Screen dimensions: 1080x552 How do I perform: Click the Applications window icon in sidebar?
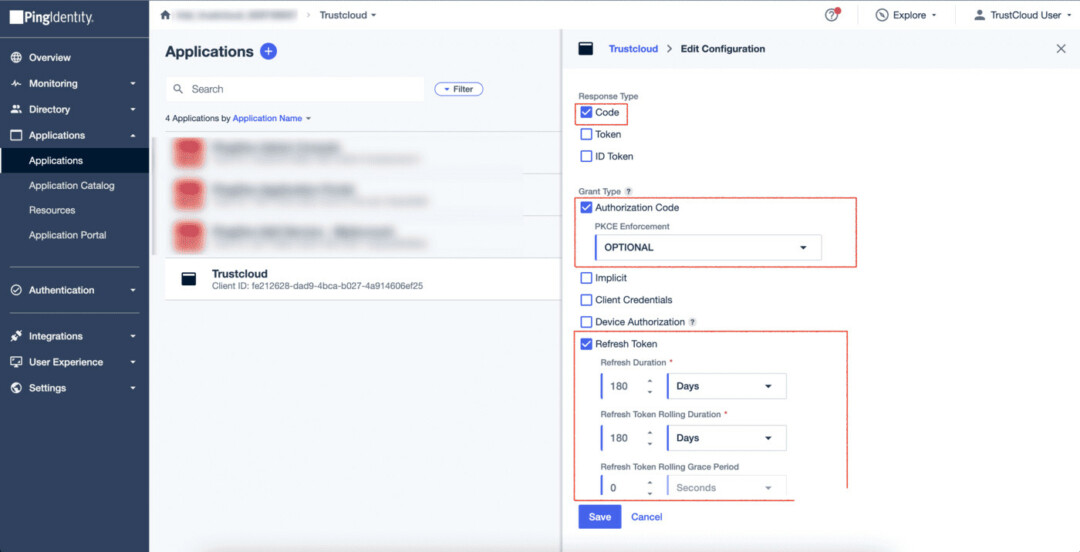coord(17,135)
